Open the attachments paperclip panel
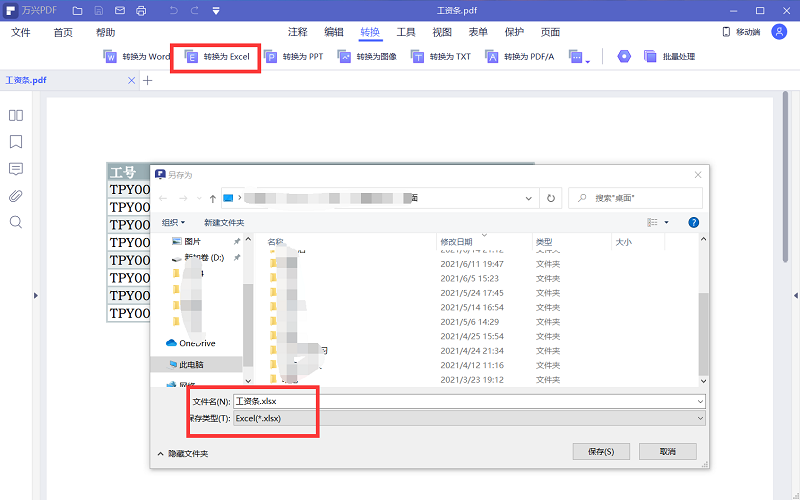 tap(16, 195)
